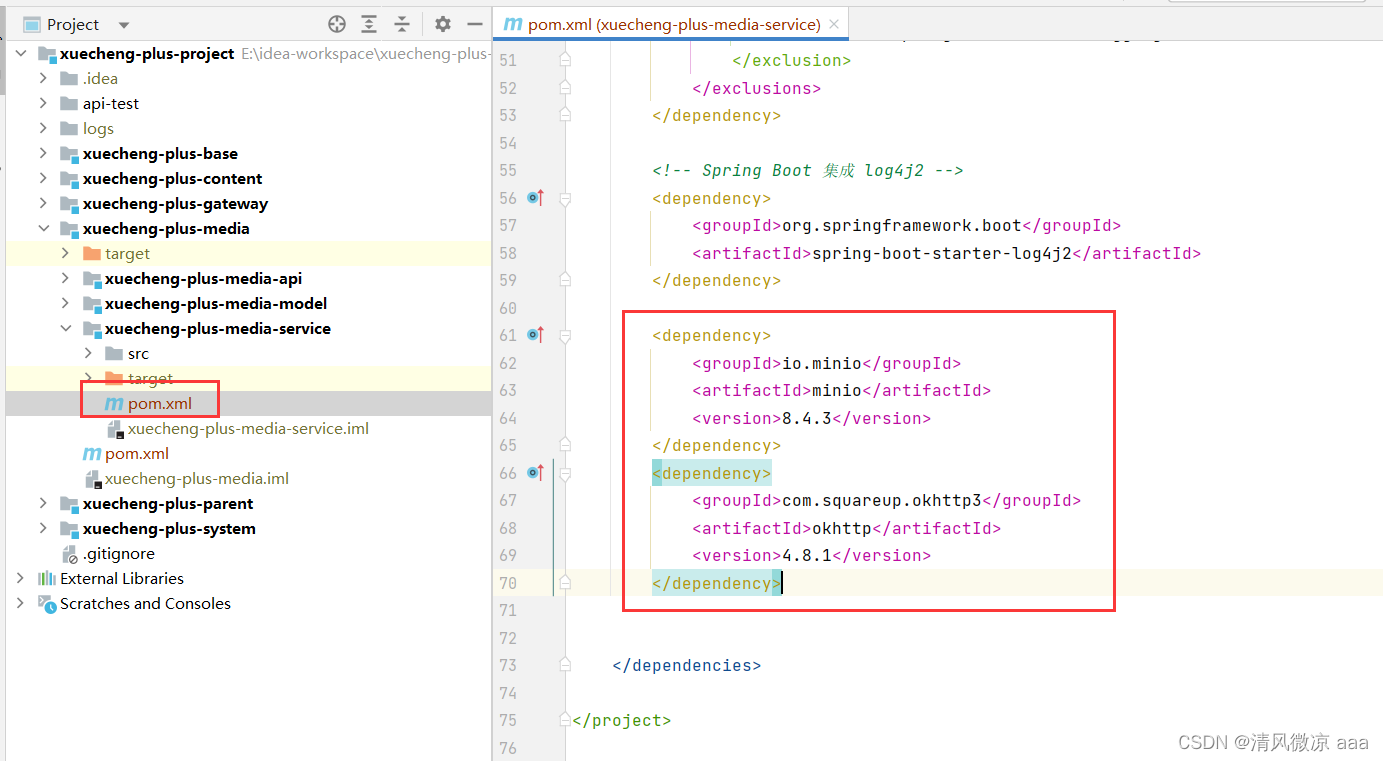Expand xuecheng-plus-media-model module
Image resolution: width=1383 pixels, height=761 pixels.
[x=66, y=303]
